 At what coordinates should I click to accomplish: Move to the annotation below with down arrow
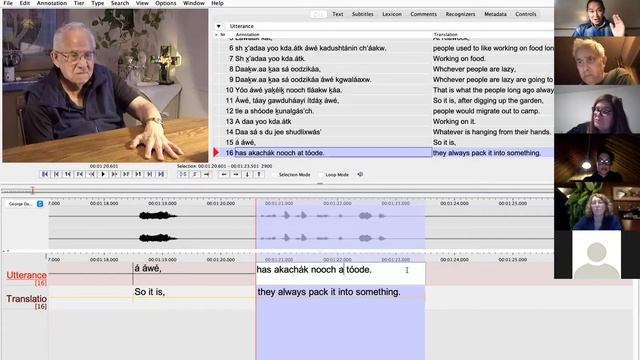click(247, 174)
